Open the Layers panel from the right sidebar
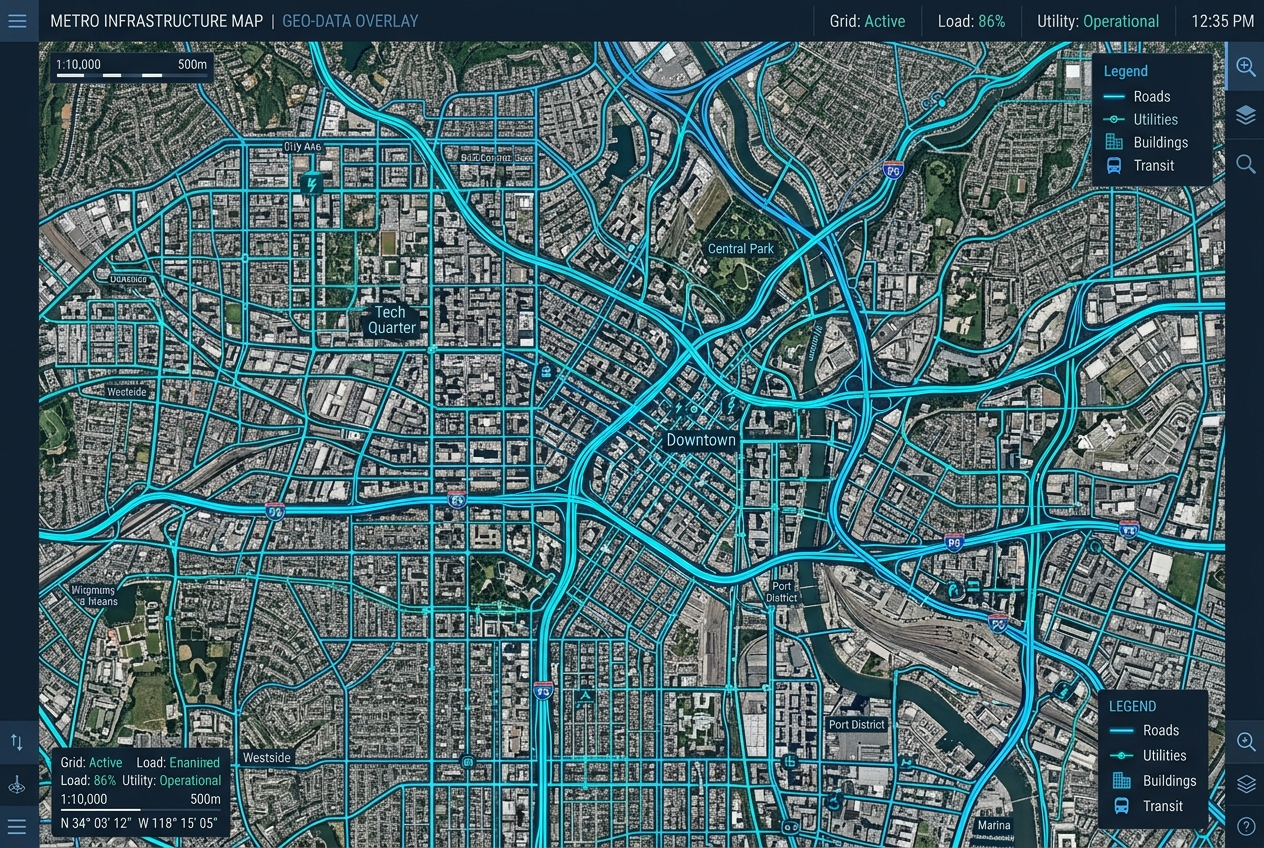1264x848 pixels. click(1246, 114)
